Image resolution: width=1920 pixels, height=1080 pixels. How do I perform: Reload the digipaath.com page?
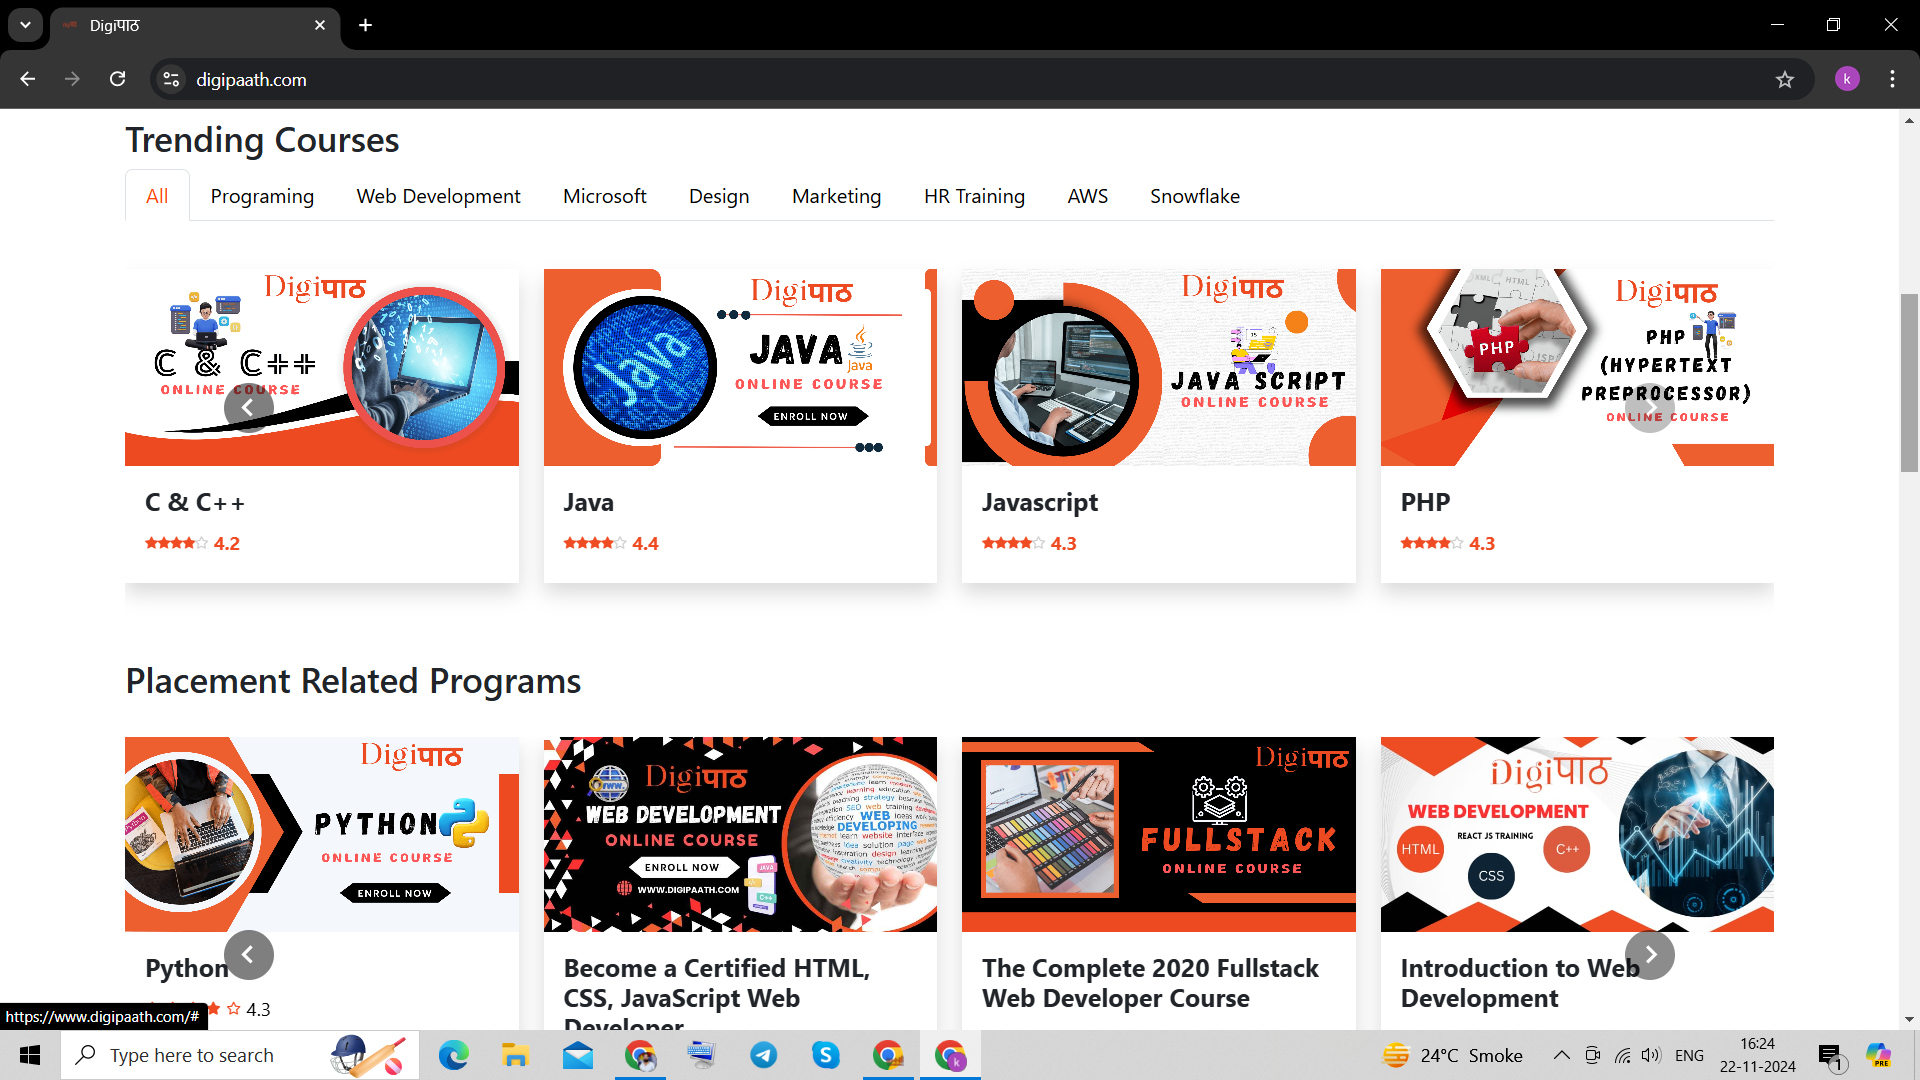coord(118,79)
